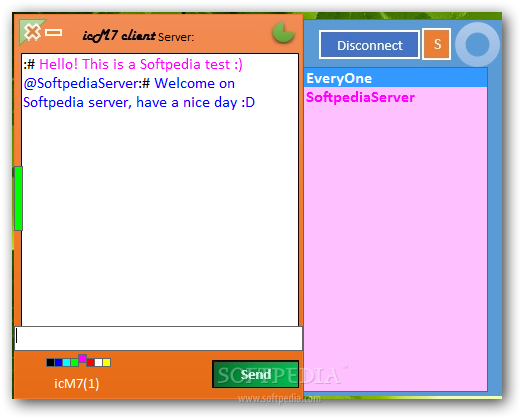Pick the magenta text color swatch
522x419 pixels.
(x=82, y=359)
